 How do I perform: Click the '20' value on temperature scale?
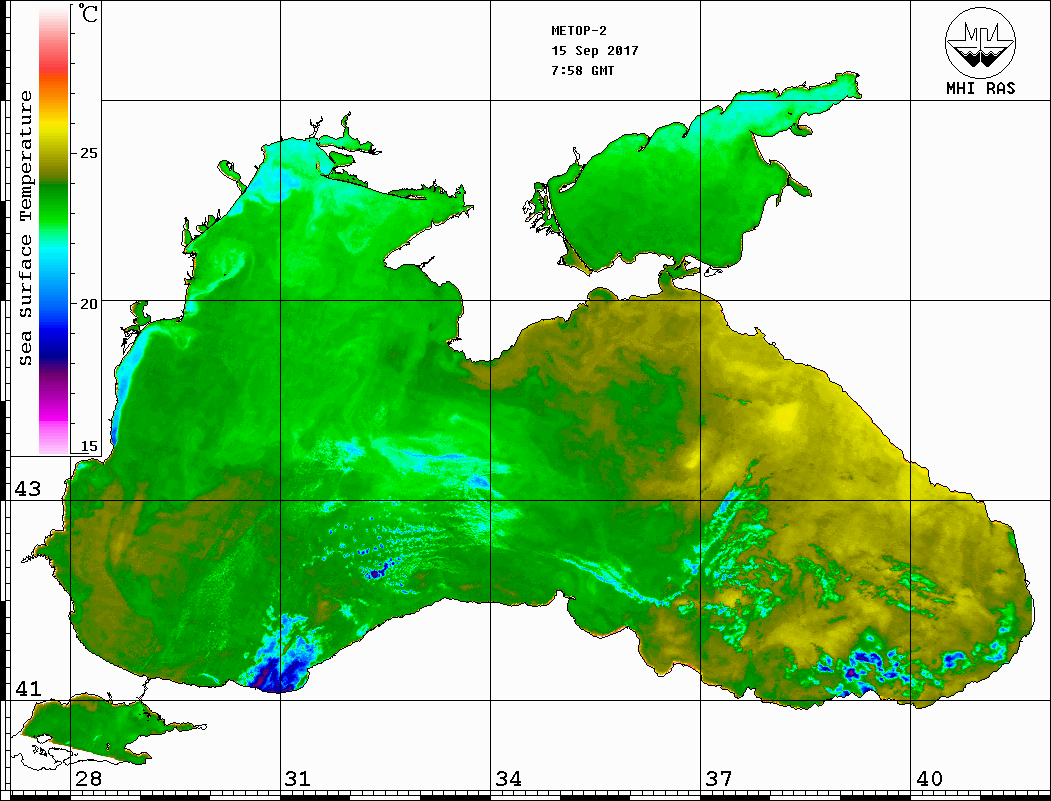click(x=88, y=304)
